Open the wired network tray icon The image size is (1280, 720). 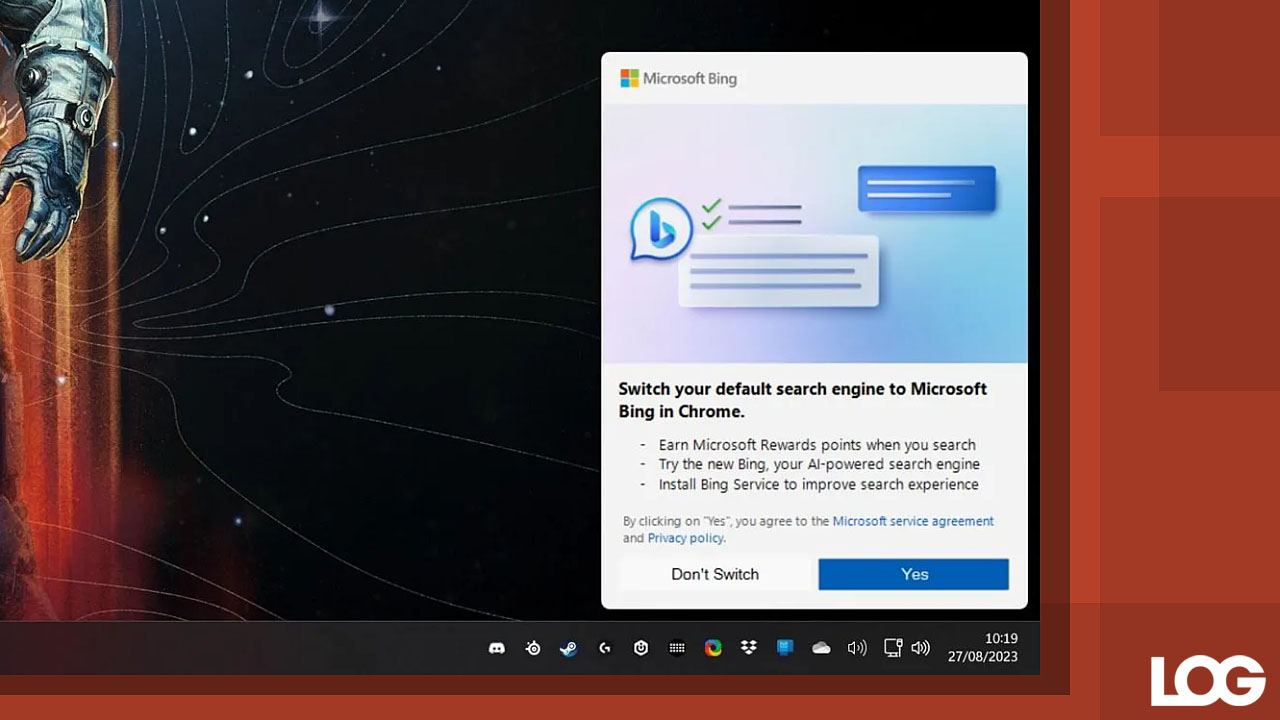893,648
